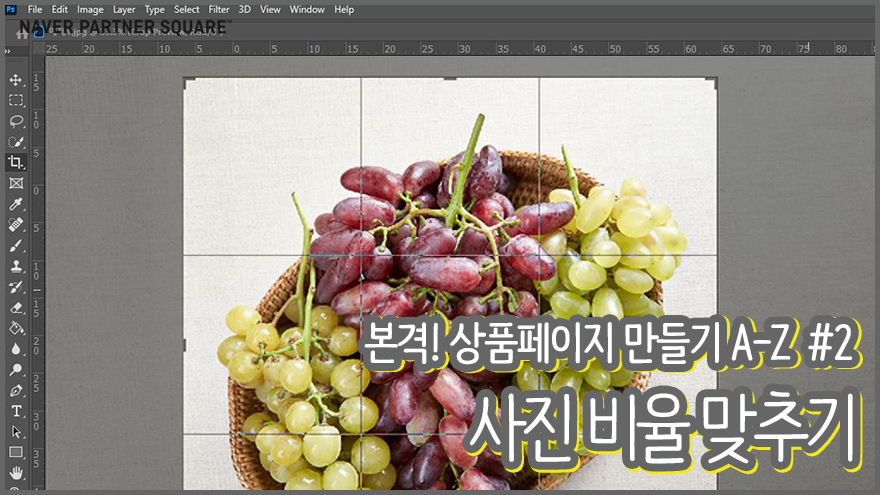The width and height of the screenshot is (880, 495).
Task: Open the Window menu
Action: coord(307,9)
